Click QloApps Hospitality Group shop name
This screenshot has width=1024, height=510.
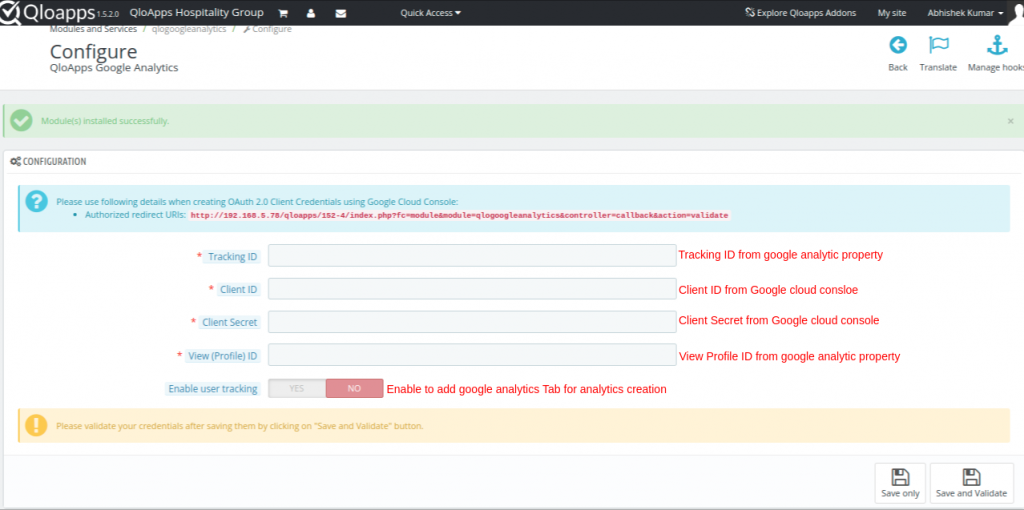coord(197,12)
